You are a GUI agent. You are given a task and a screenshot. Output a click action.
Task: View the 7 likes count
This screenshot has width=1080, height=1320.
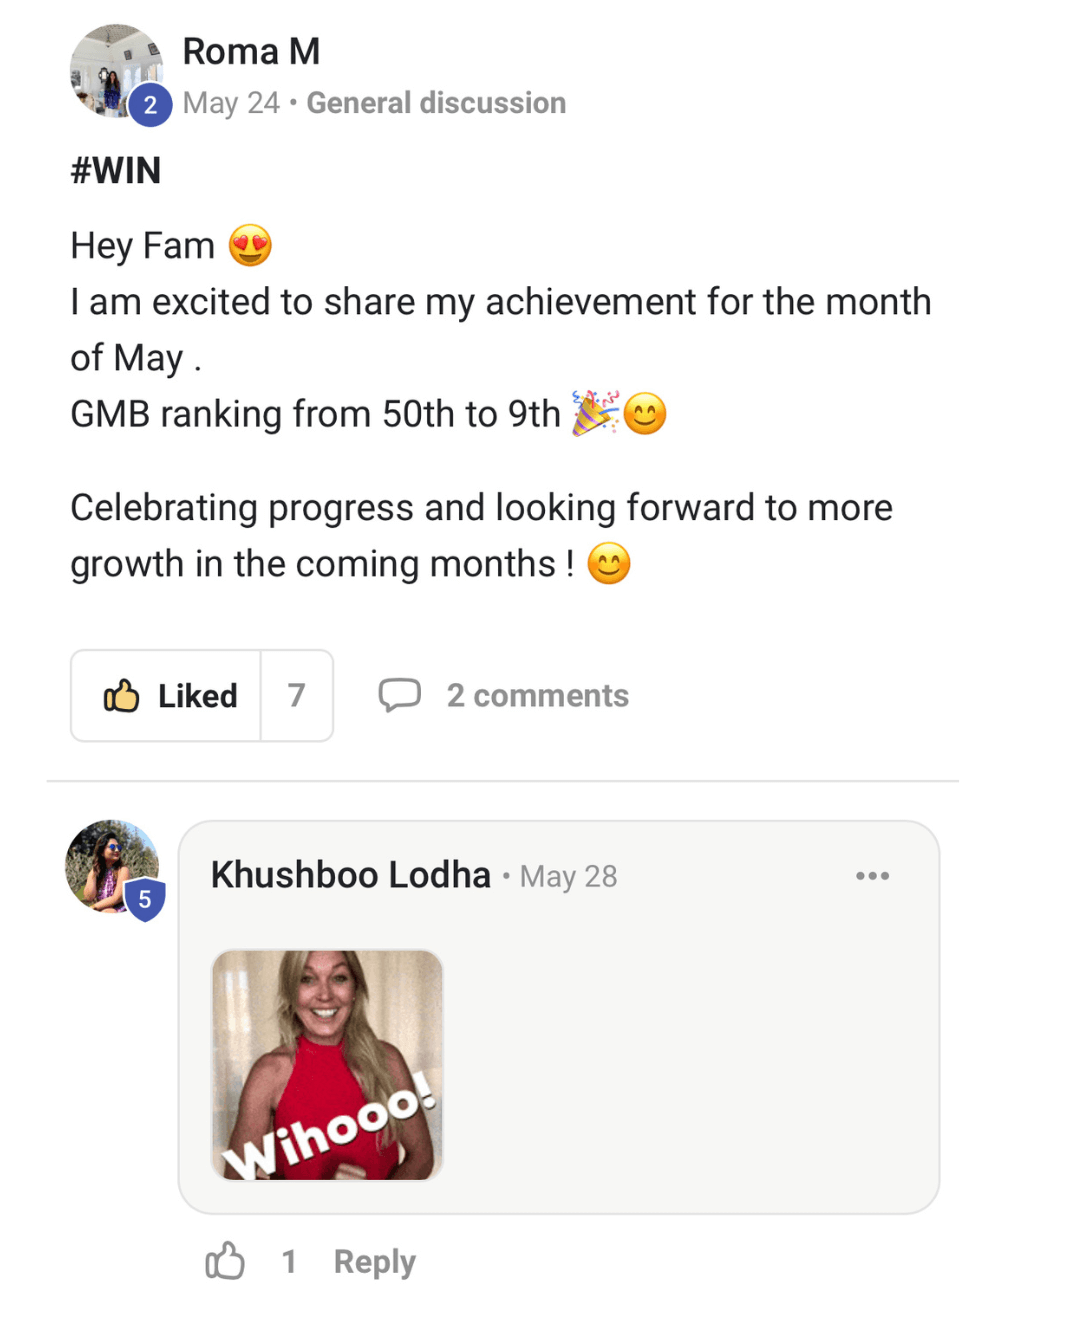tap(296, 696)
